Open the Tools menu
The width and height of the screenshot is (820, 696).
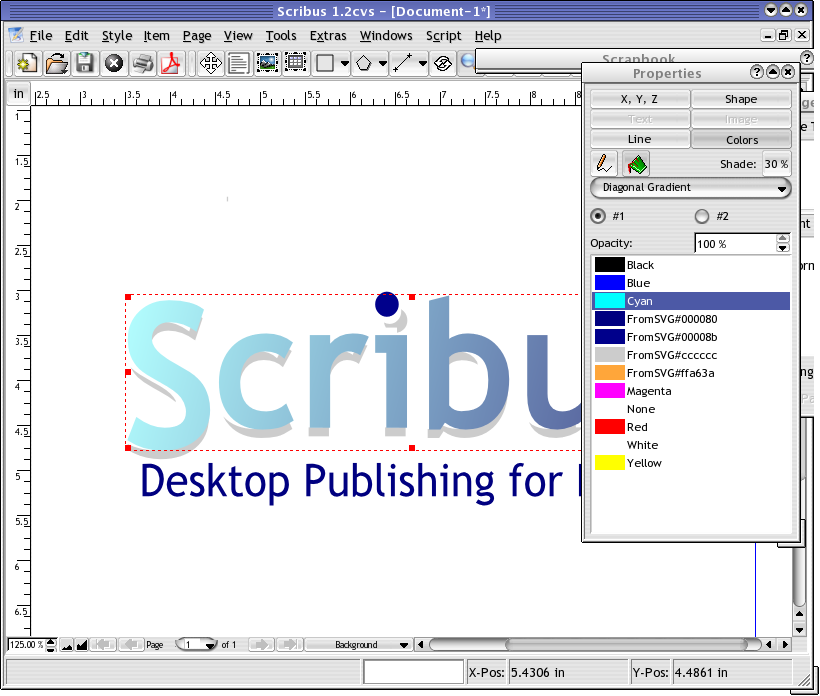[281, 36]
